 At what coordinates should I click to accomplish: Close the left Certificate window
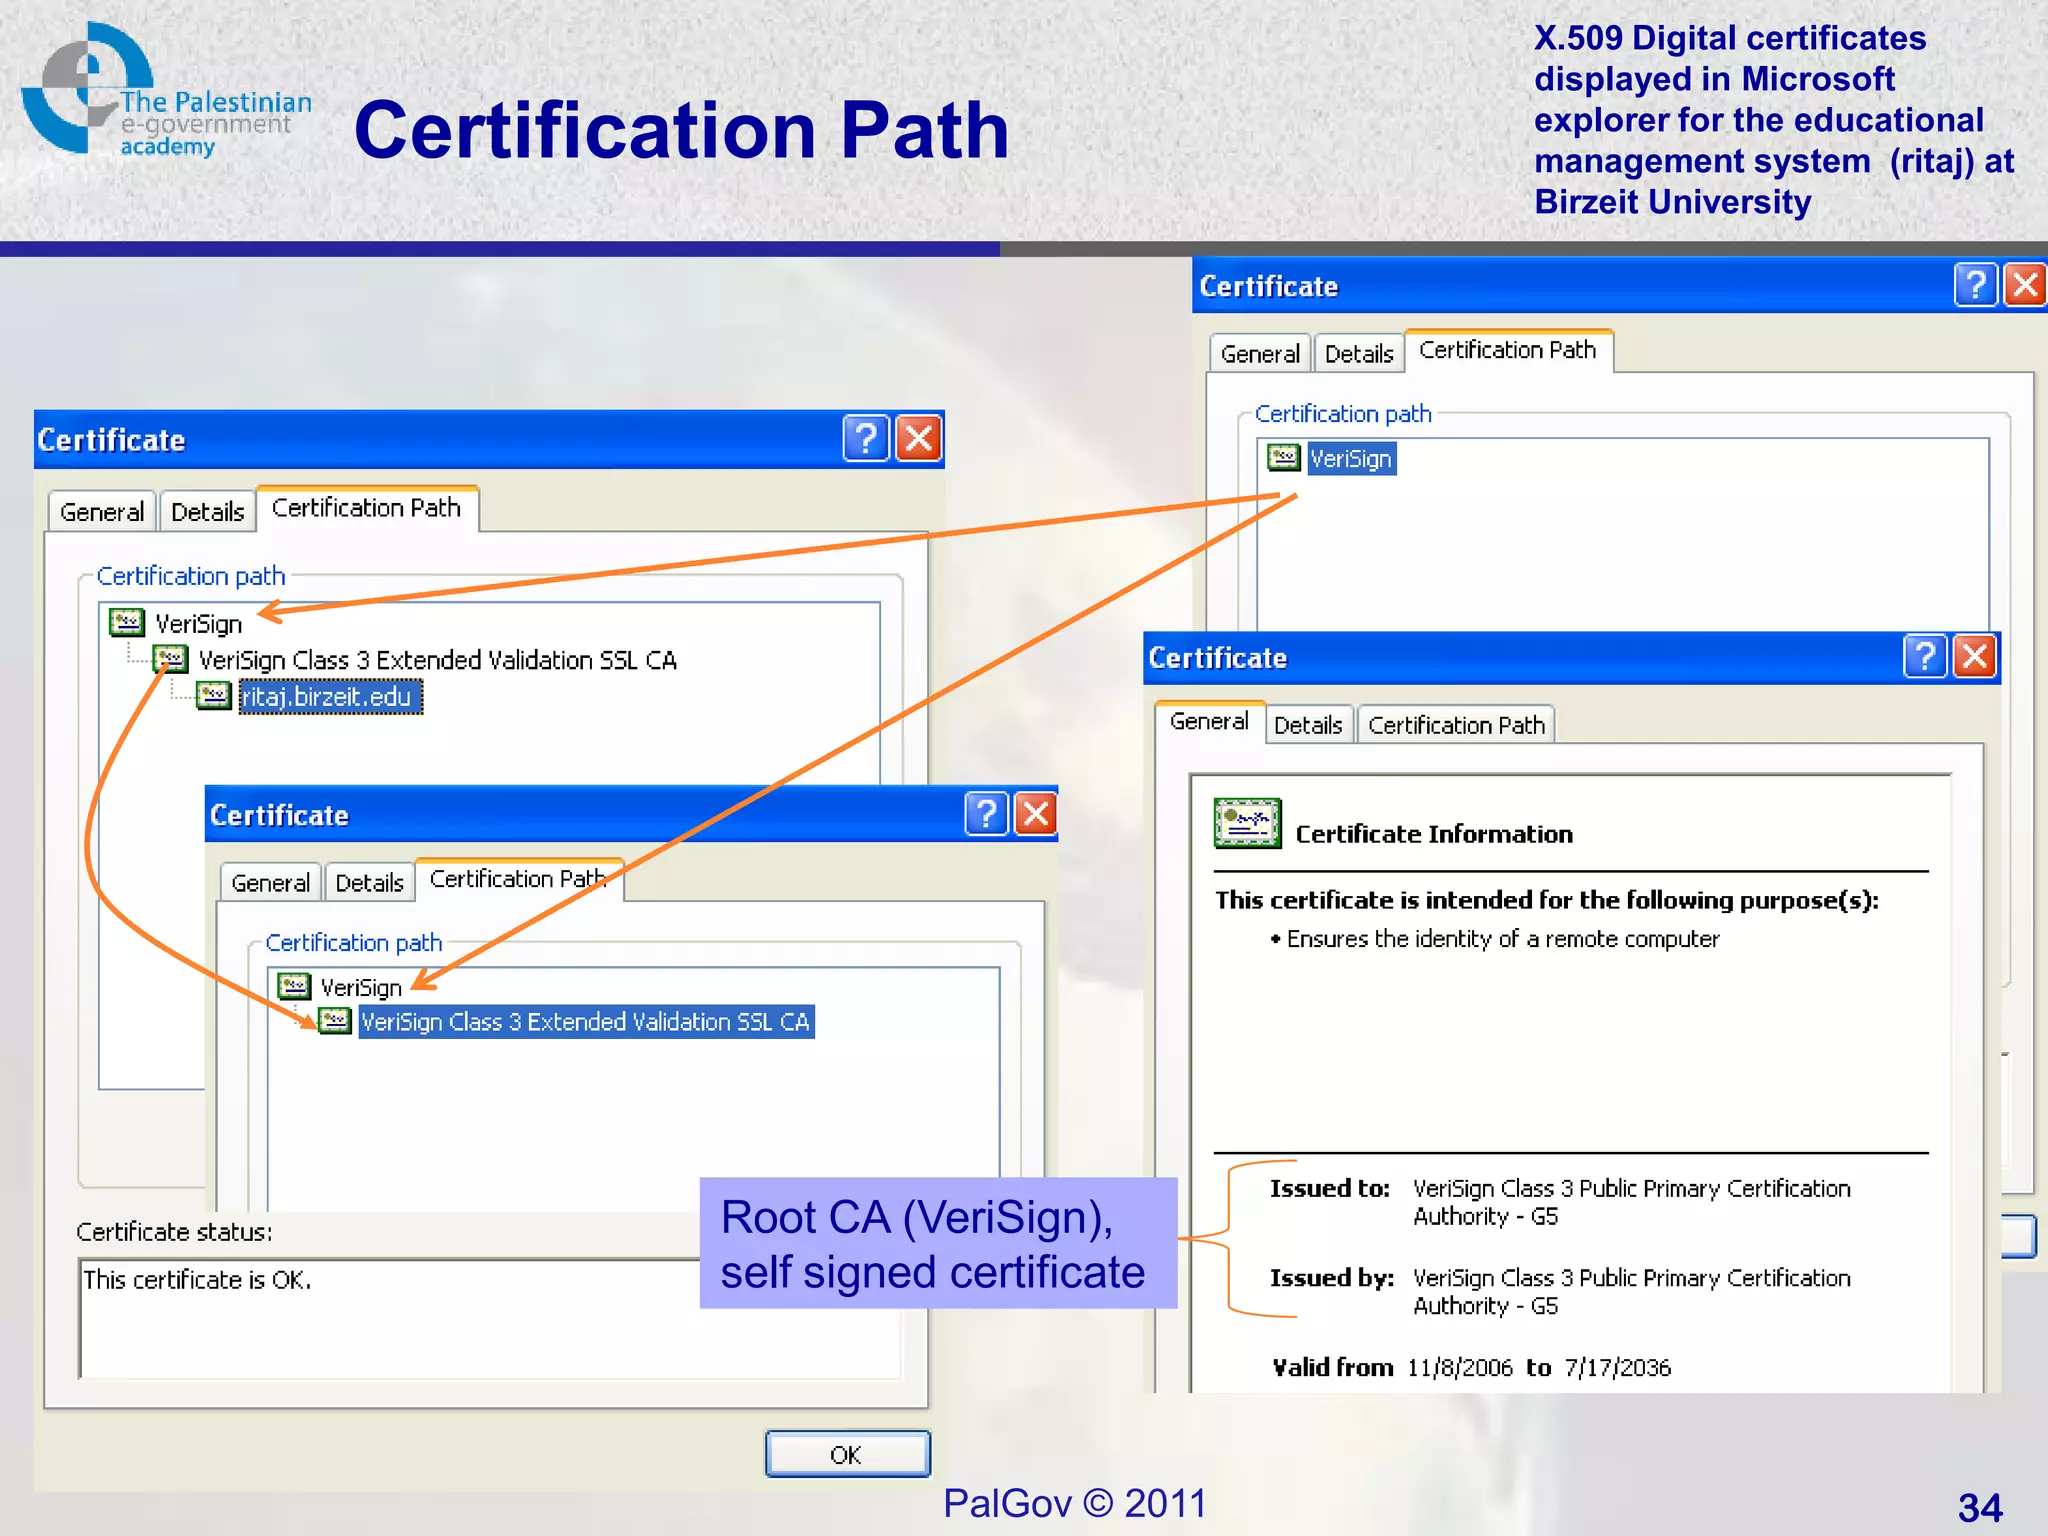coord(919,438)
